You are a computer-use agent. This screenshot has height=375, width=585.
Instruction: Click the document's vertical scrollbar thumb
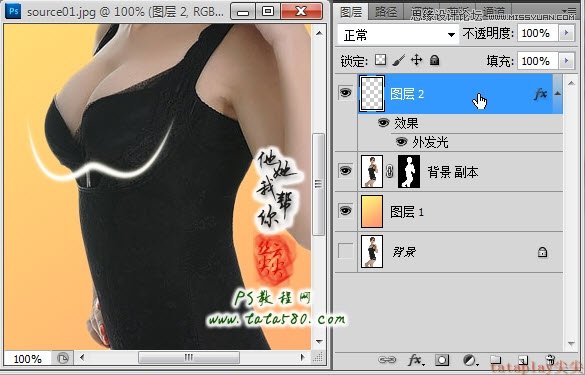pos(318,184)
